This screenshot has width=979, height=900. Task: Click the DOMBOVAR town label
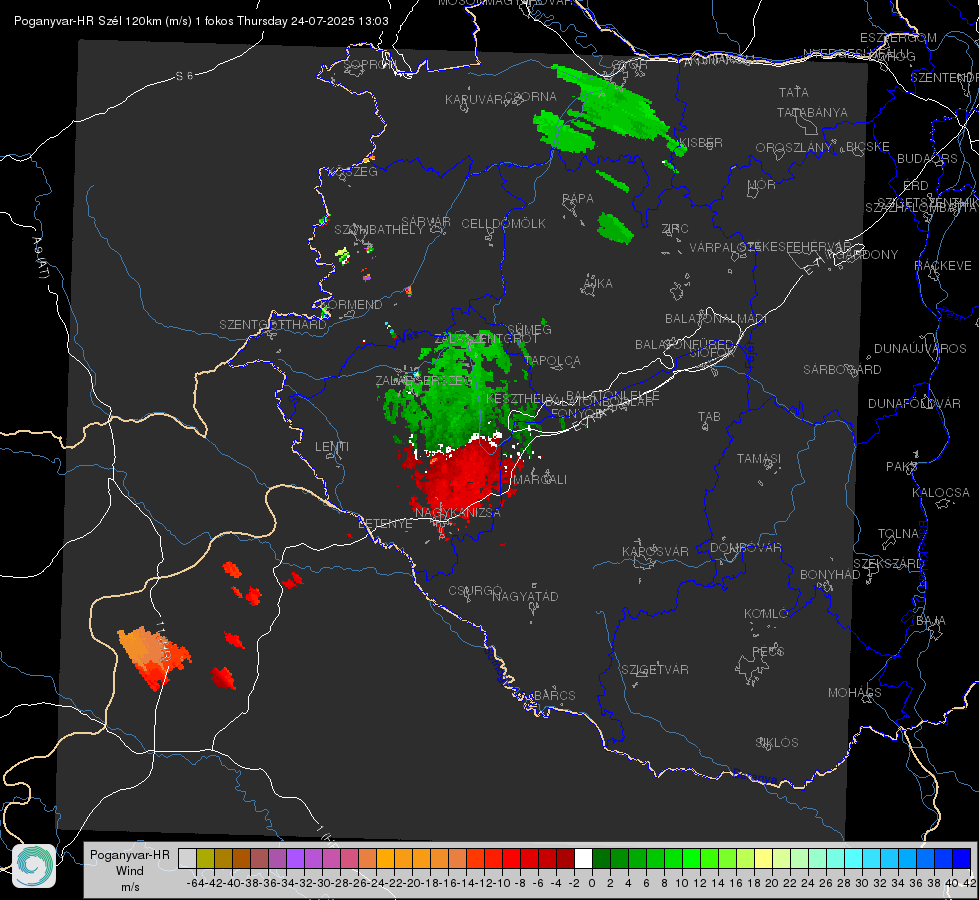745,548
